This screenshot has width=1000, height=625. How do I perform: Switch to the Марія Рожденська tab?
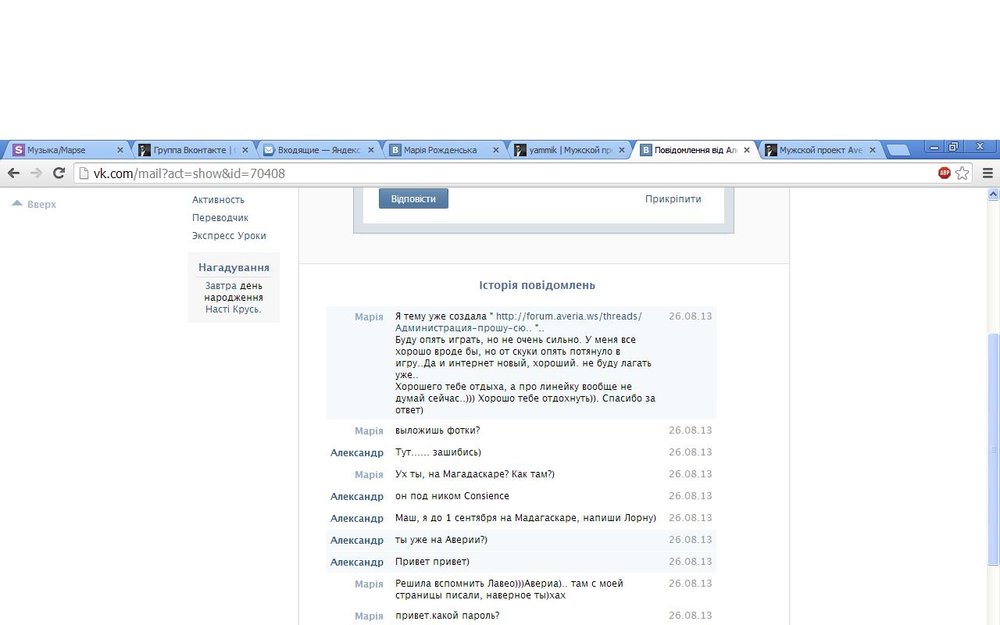point(444,150)
